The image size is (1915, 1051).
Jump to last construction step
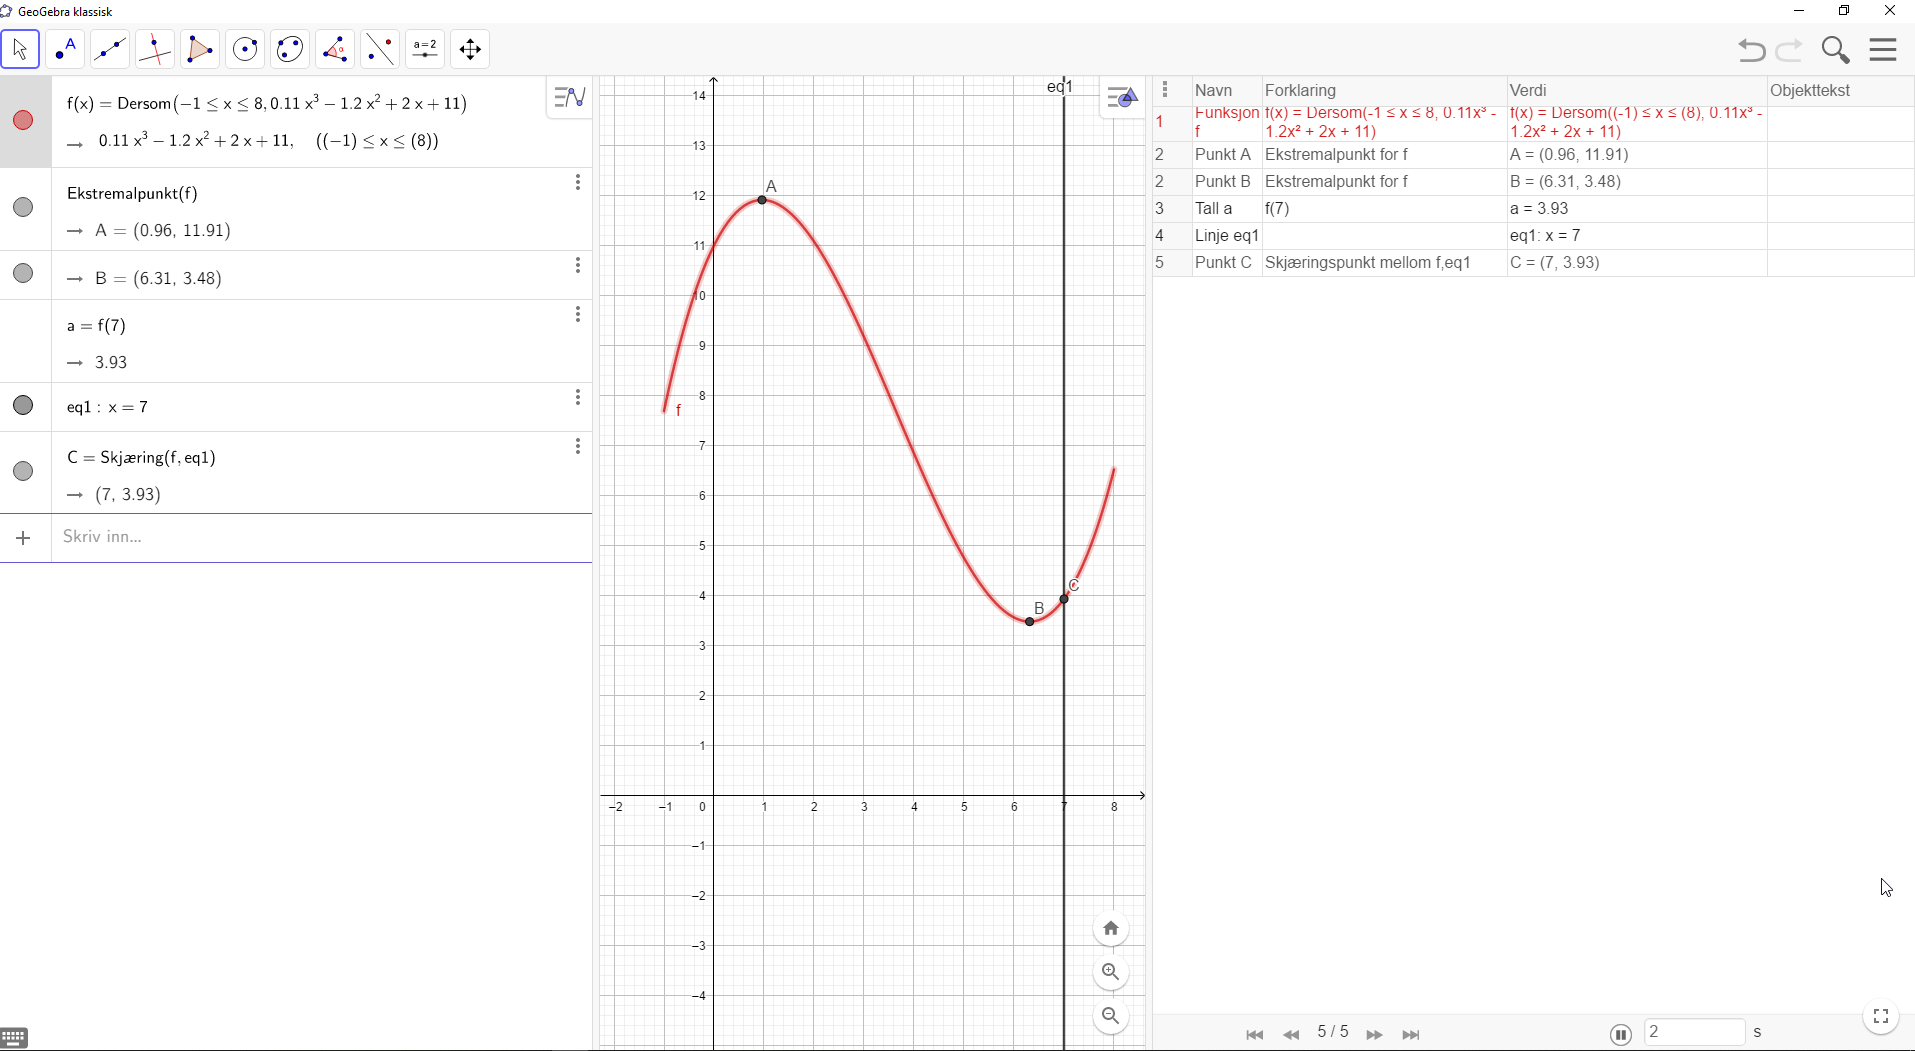pos(1411,1035)
